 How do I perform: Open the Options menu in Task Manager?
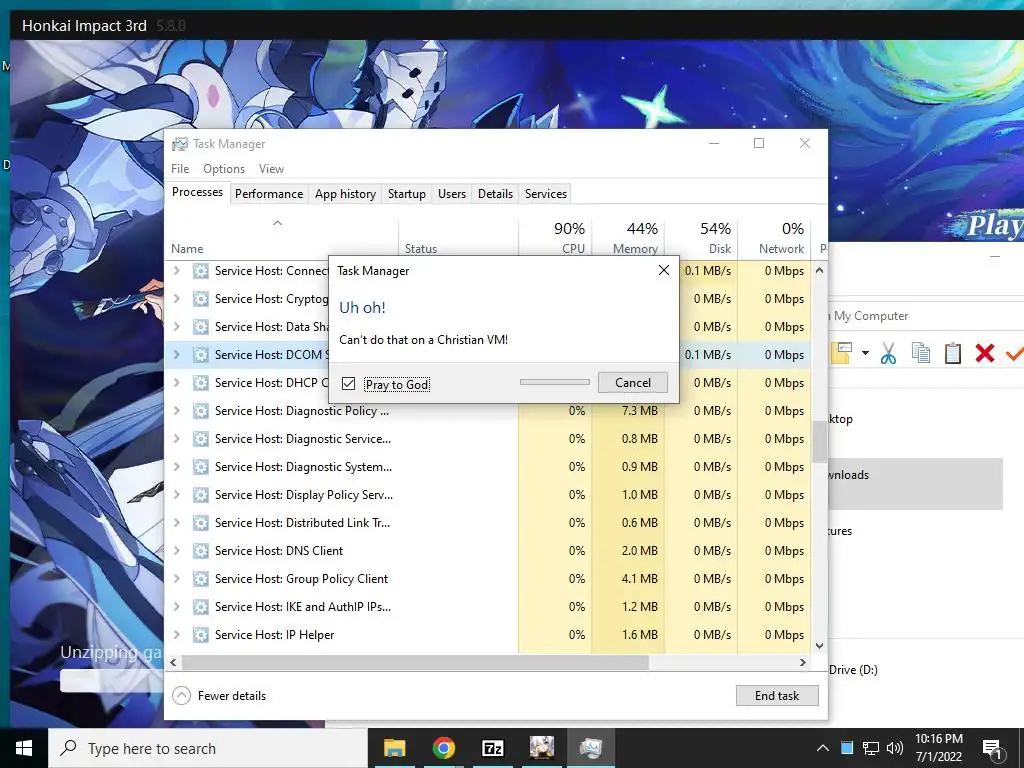(223, 168)
